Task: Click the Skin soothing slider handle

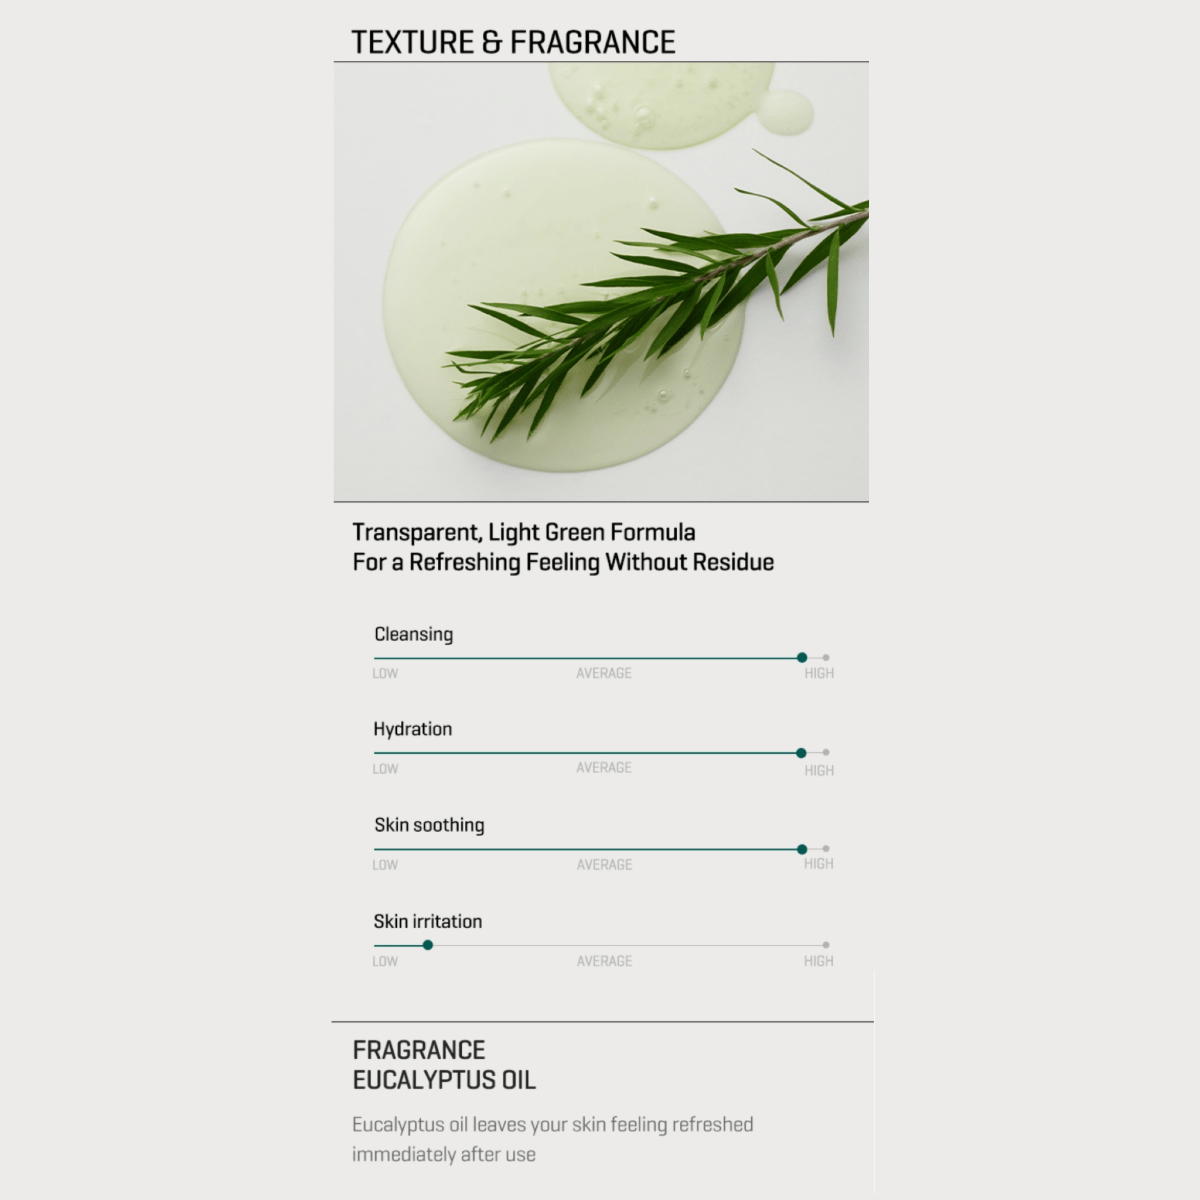Action: pos(802,849)
